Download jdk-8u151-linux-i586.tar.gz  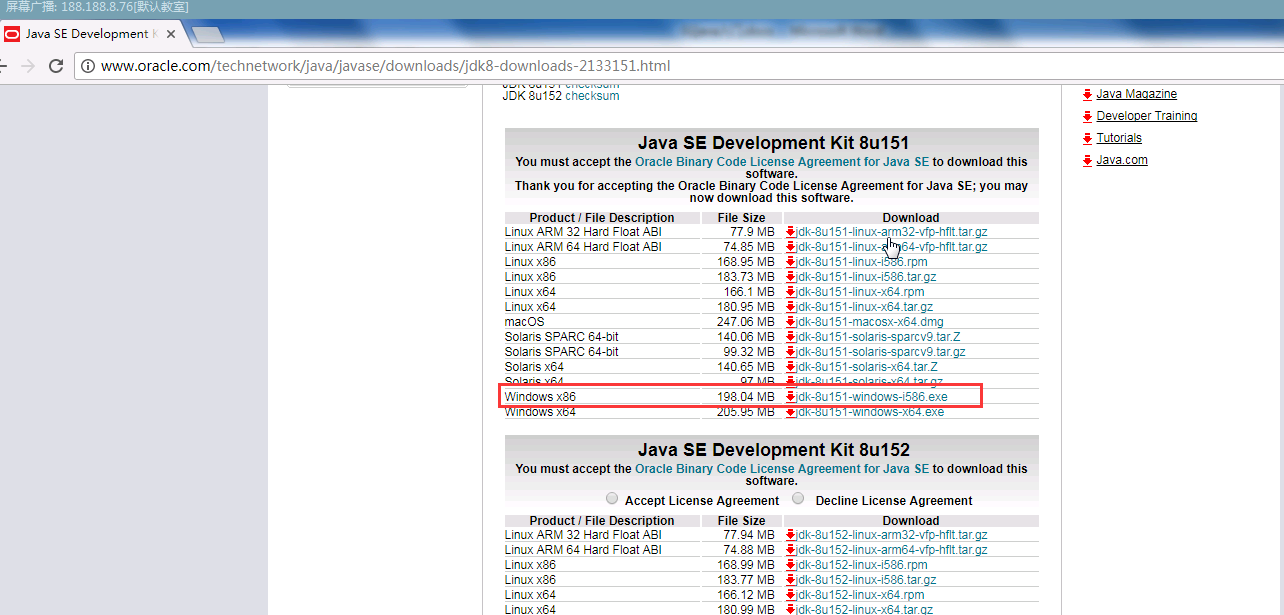click(x=867, y=277)
